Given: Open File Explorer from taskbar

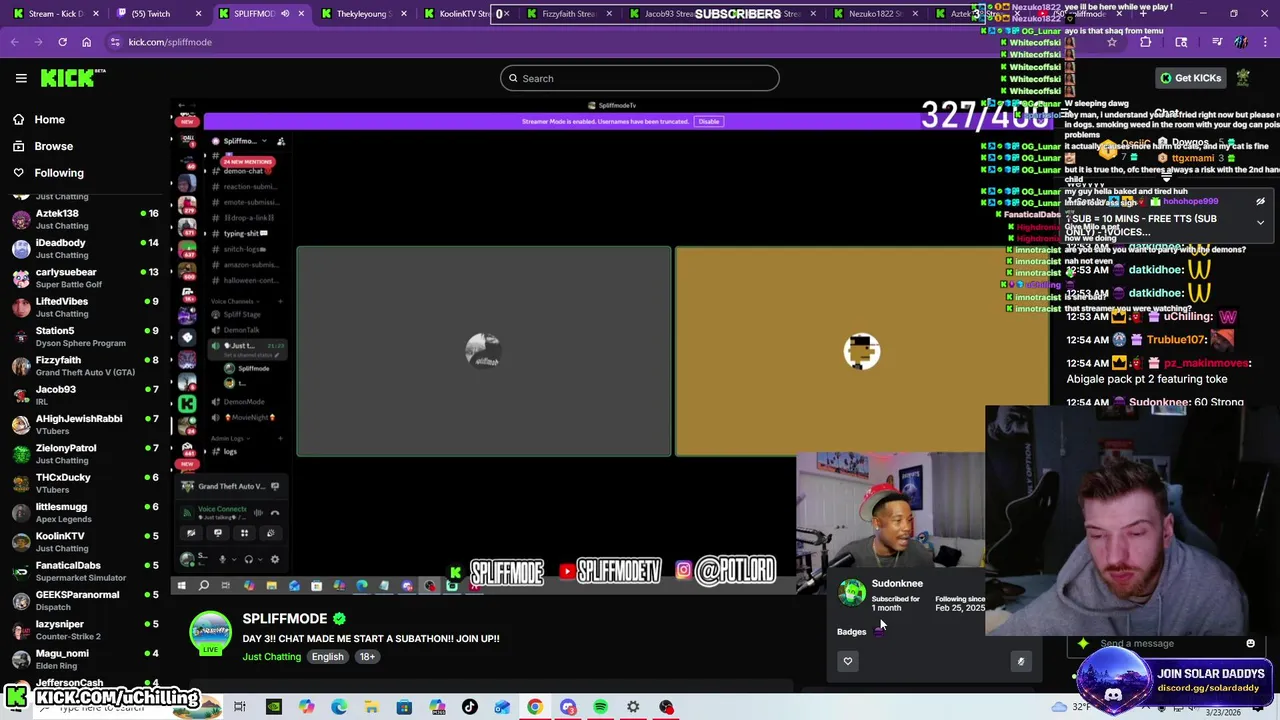Looking at the screenshot, I should [371, 707].
